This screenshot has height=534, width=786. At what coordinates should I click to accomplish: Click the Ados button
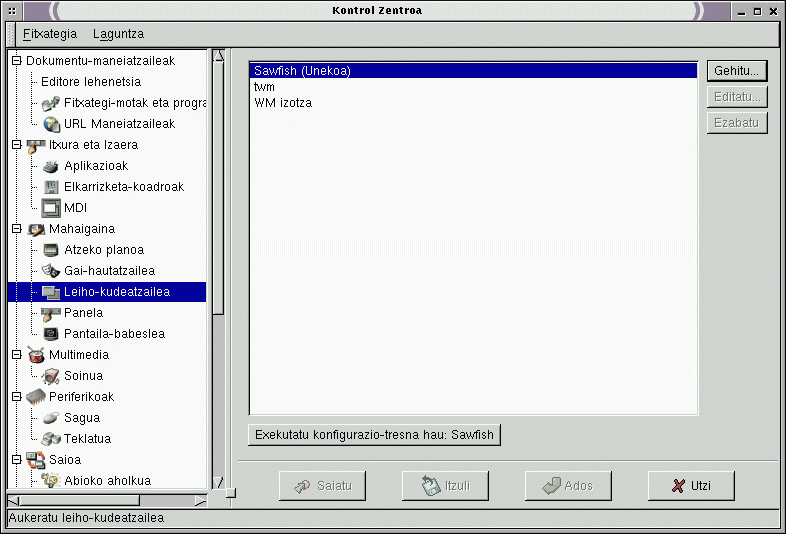[568, 486]
